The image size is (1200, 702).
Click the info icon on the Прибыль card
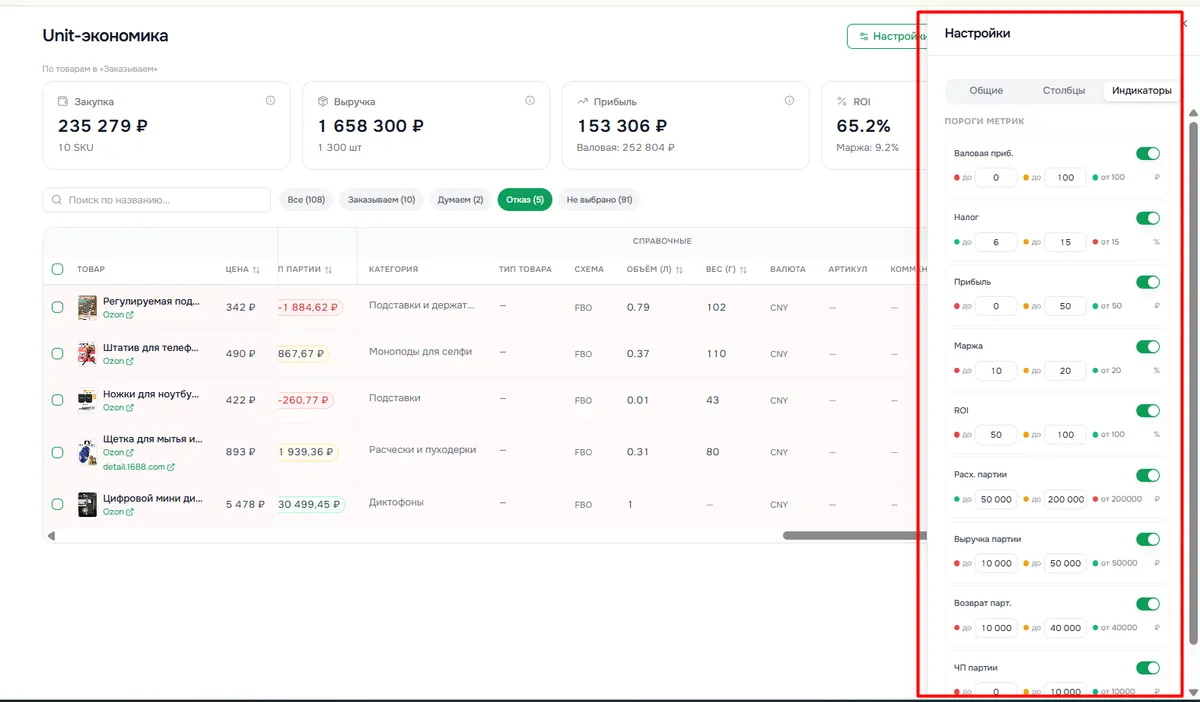click(789, 101)
